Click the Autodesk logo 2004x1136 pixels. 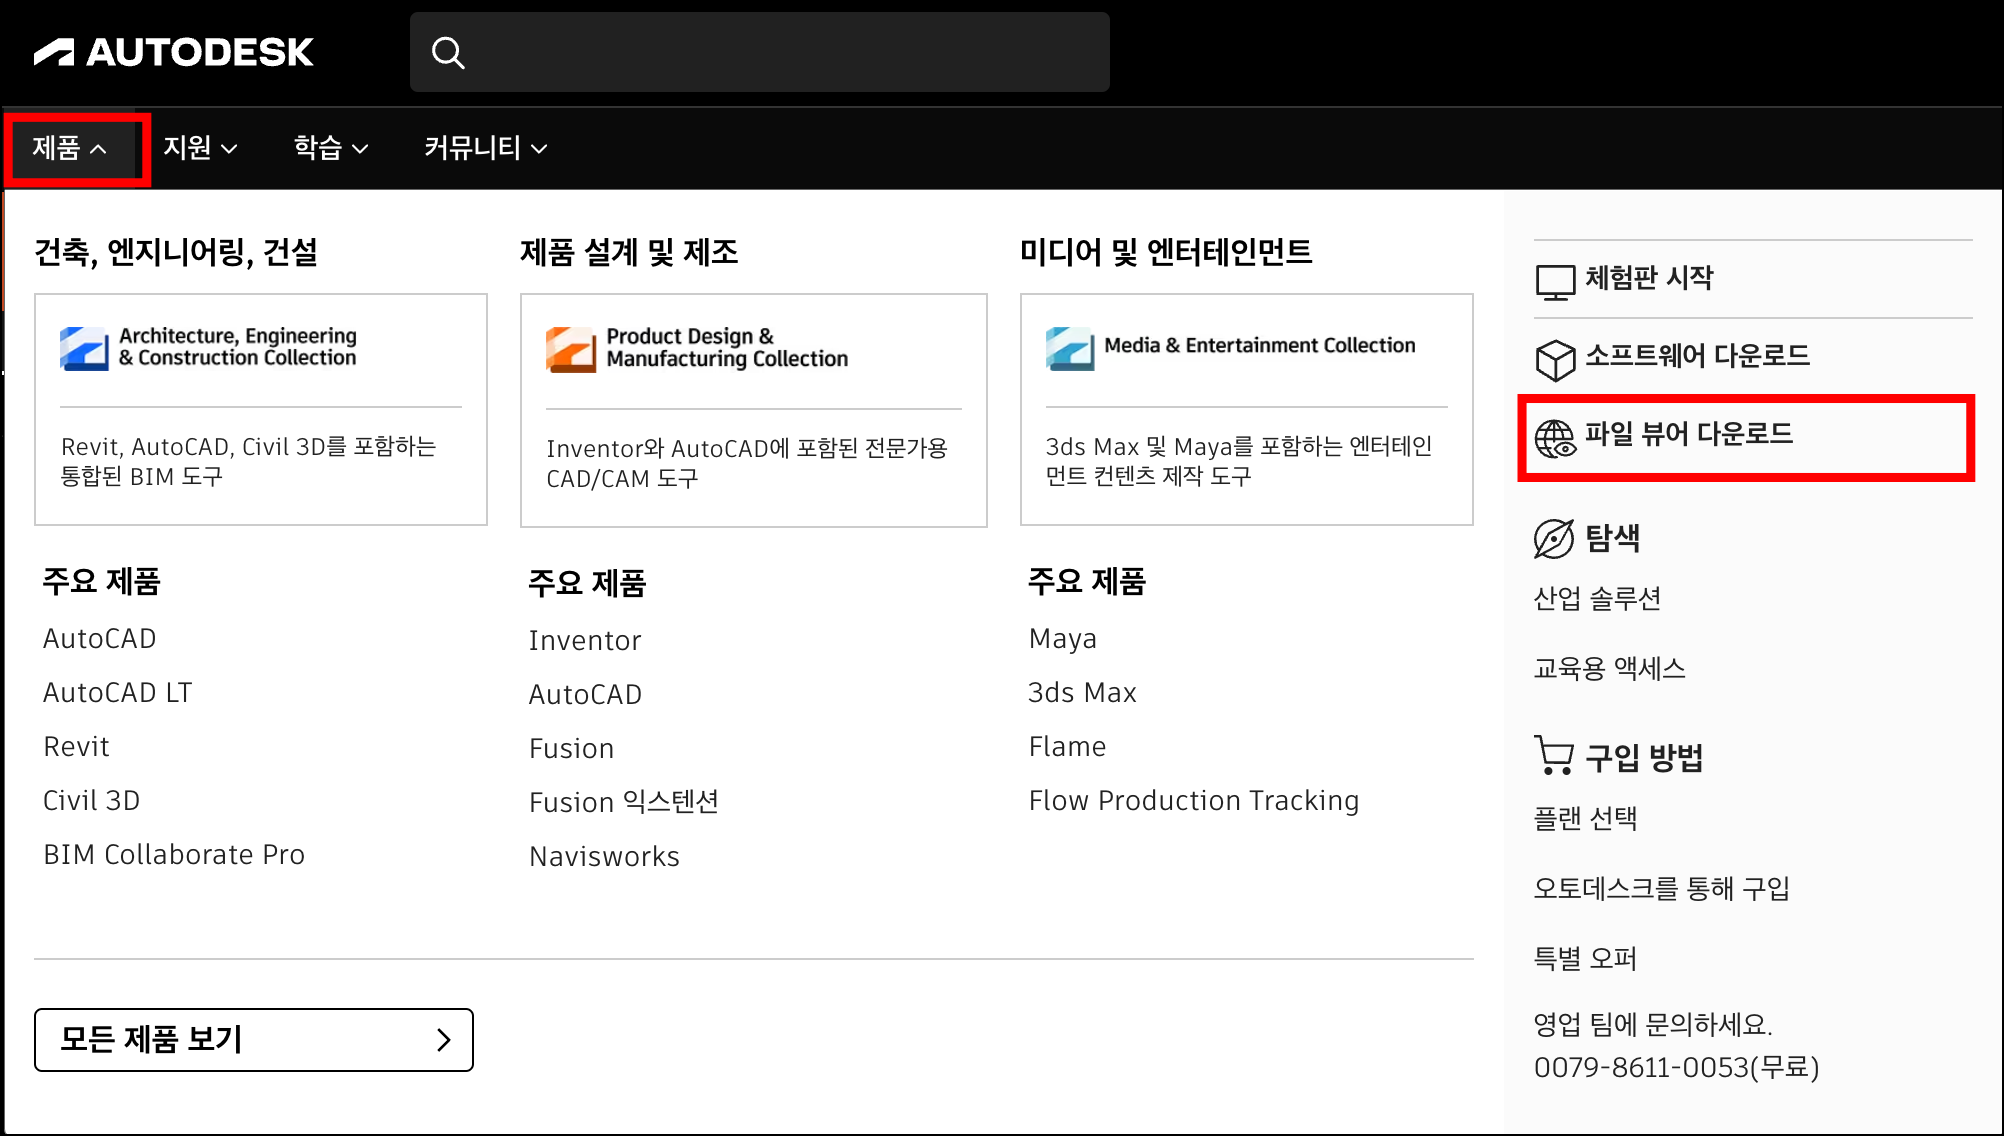point(173,52)
